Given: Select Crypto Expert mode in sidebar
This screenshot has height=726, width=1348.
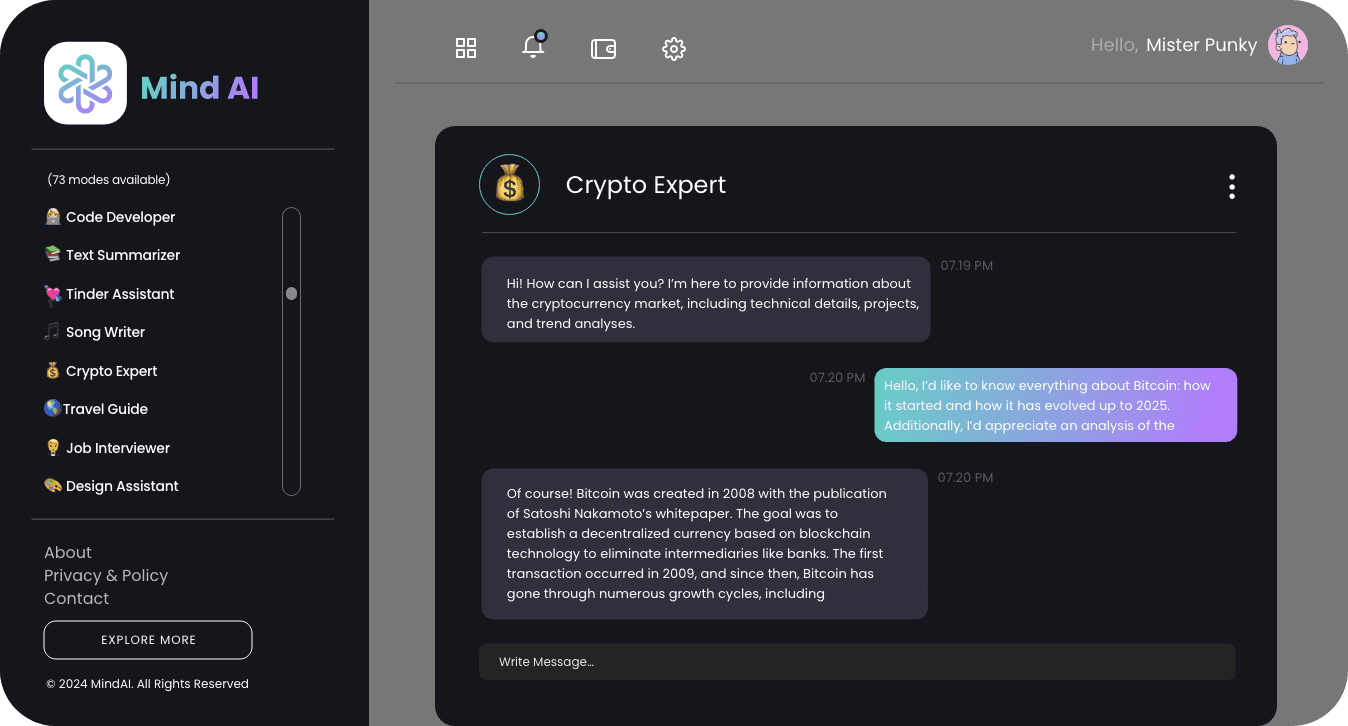Looking at the screenshot, I should click(101, 371).
